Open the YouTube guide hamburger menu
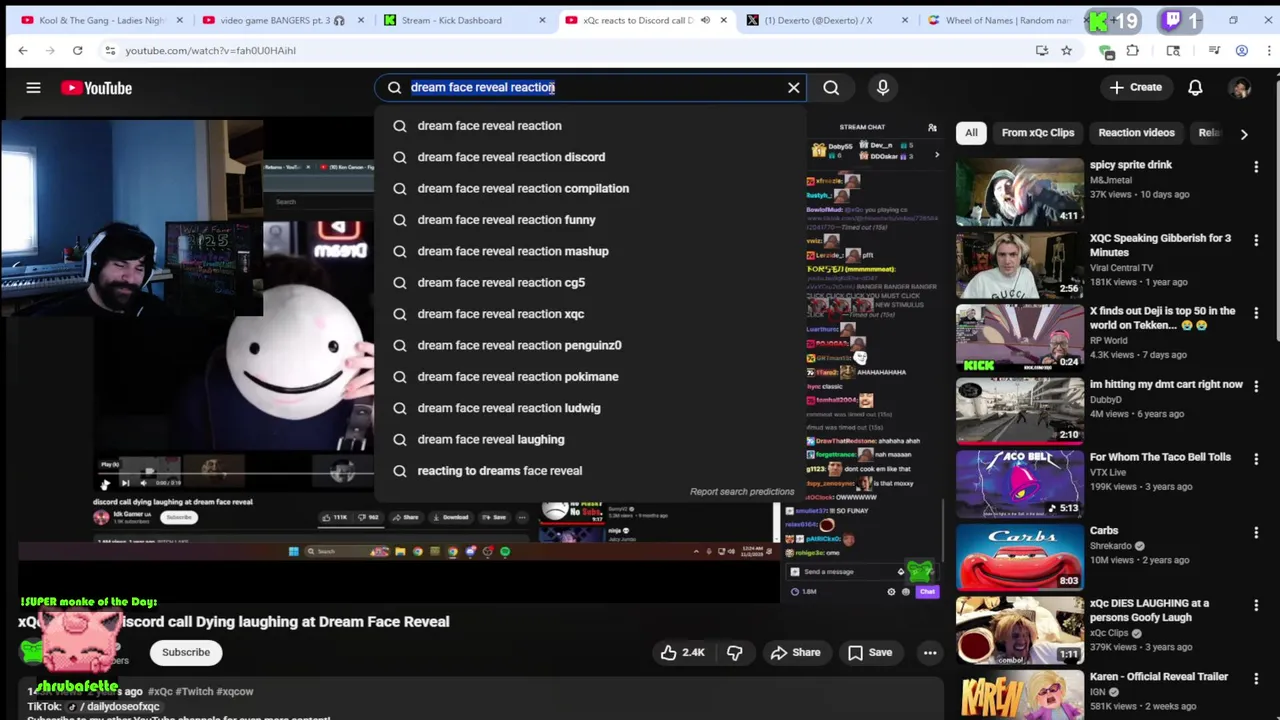This screenshot has width=1280, height=720. pyautogui.click(x=33, y=88)
